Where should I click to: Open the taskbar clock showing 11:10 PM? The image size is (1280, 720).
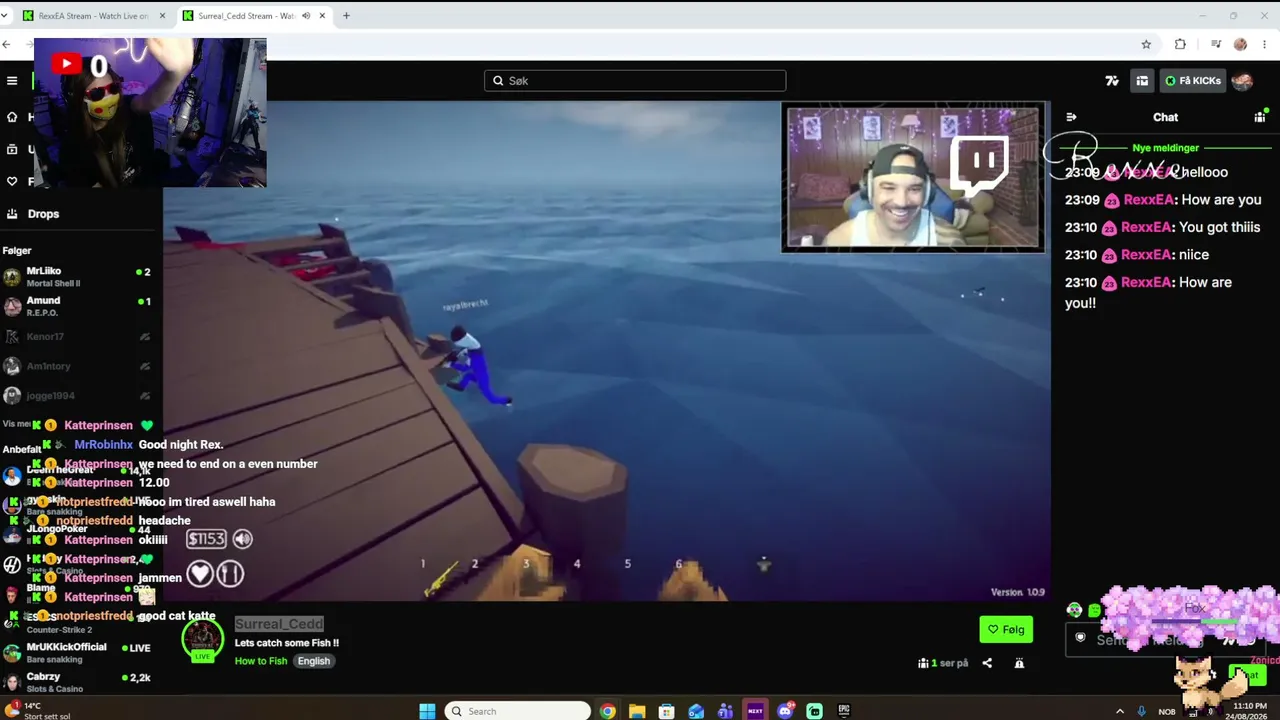click(x=1250, y=711)
